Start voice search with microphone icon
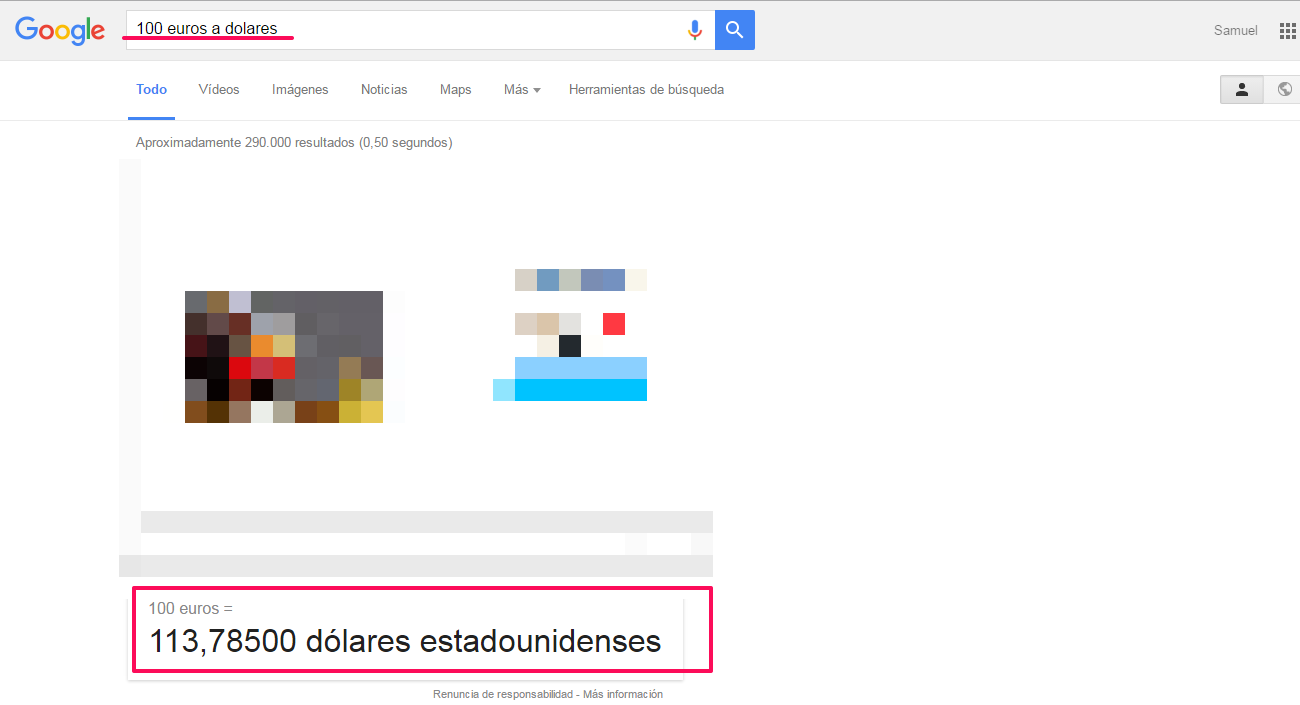Image resolution: width=1300 pixels, height=705 pixels. click(695, 30)
